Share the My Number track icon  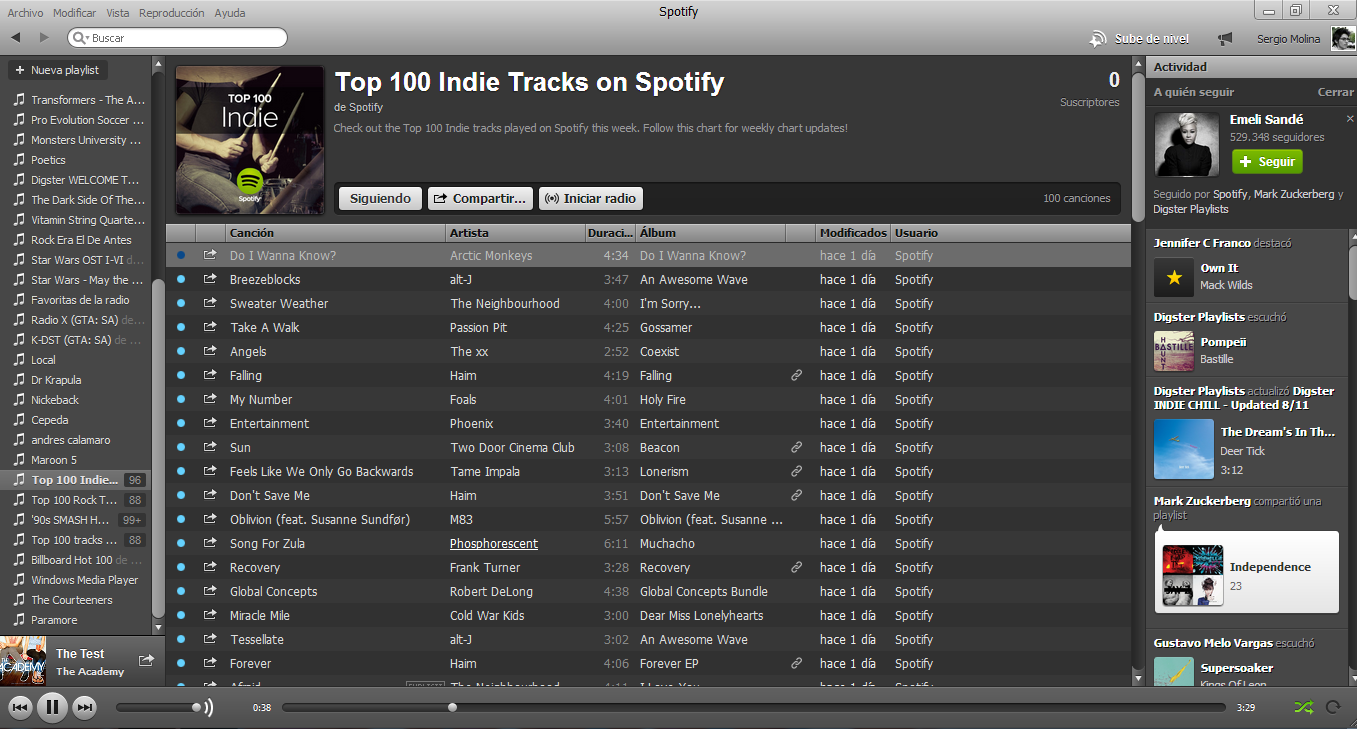pos(210,399)
